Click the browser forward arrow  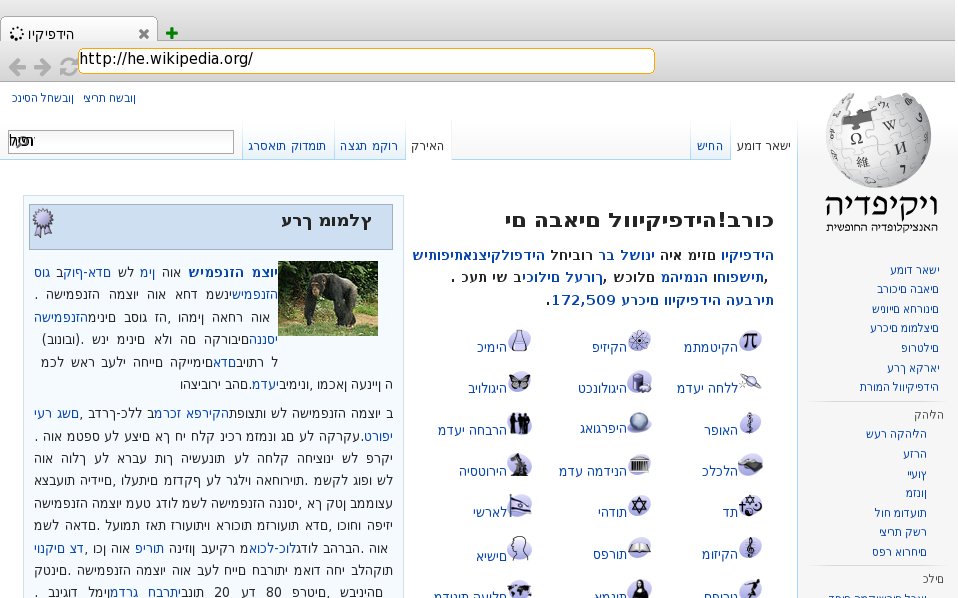pyautogui.click(x=42, y=67)
